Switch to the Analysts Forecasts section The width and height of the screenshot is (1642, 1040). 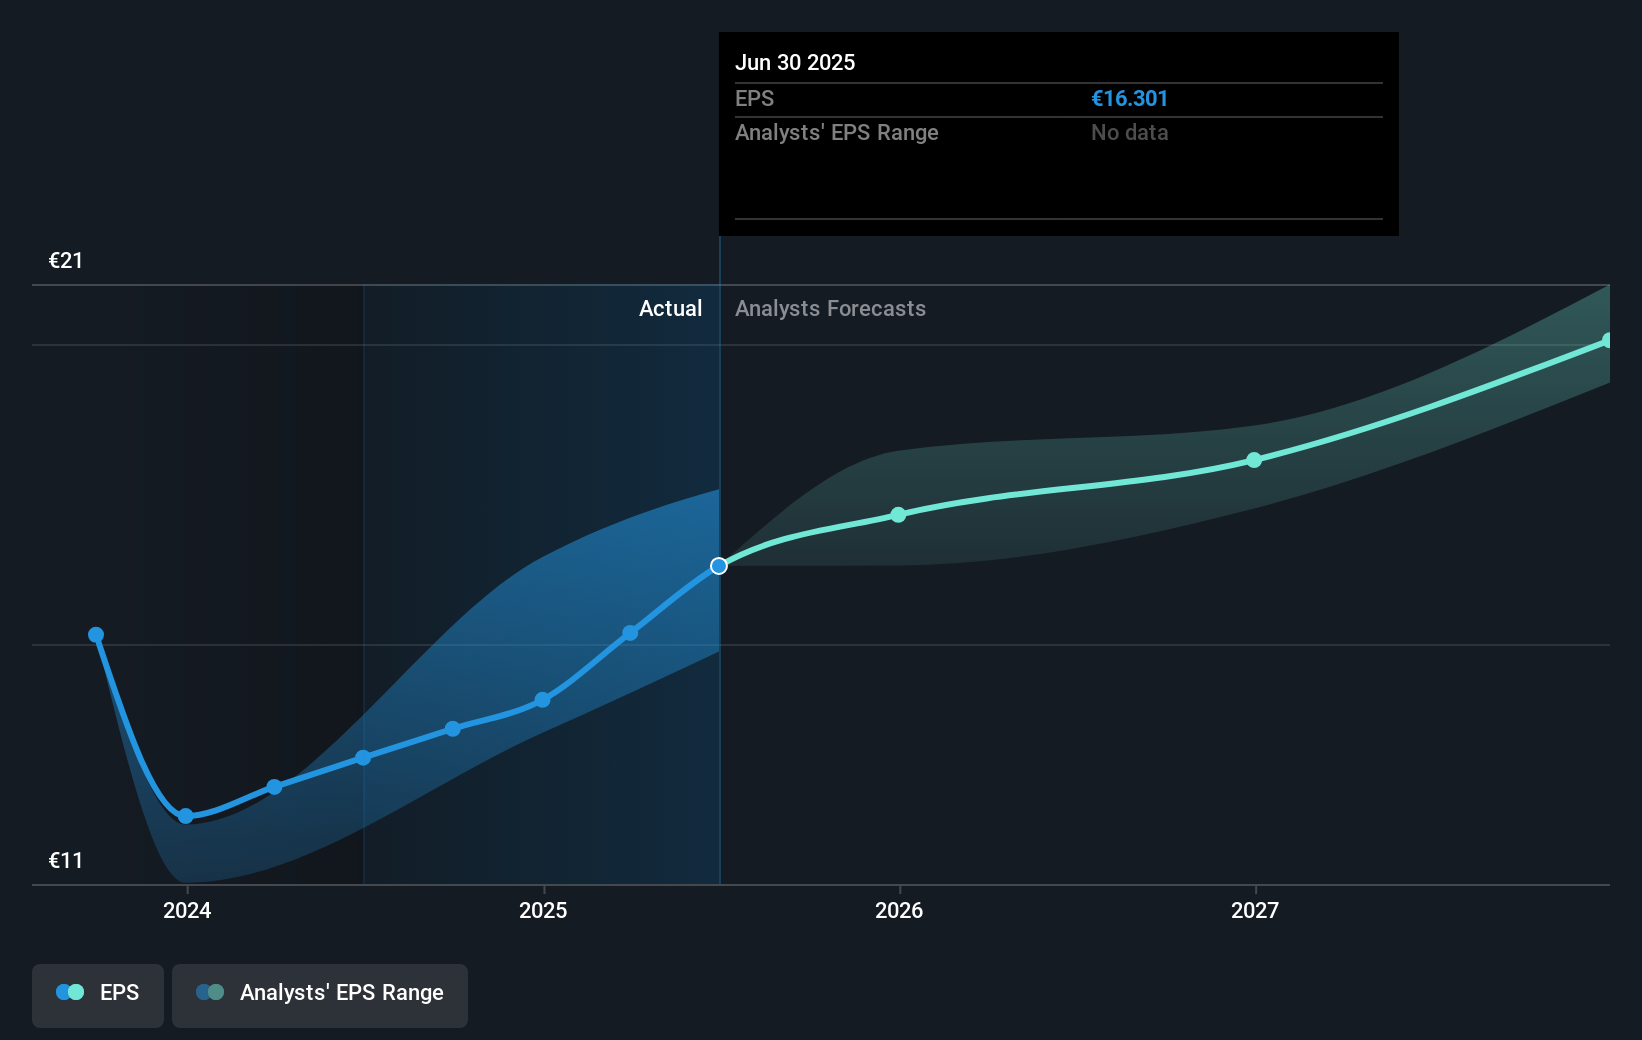[x=830, y=308]
